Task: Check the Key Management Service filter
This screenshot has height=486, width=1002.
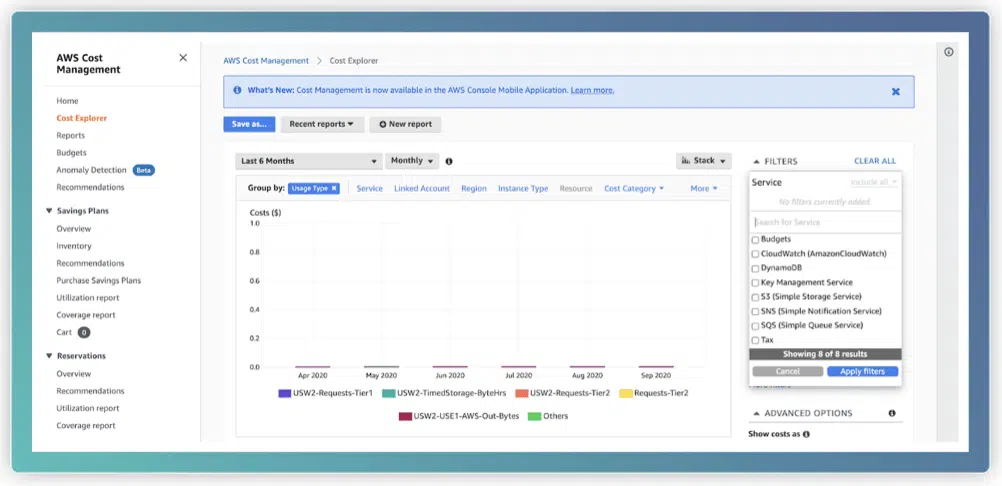Action: tap(755, 283)
